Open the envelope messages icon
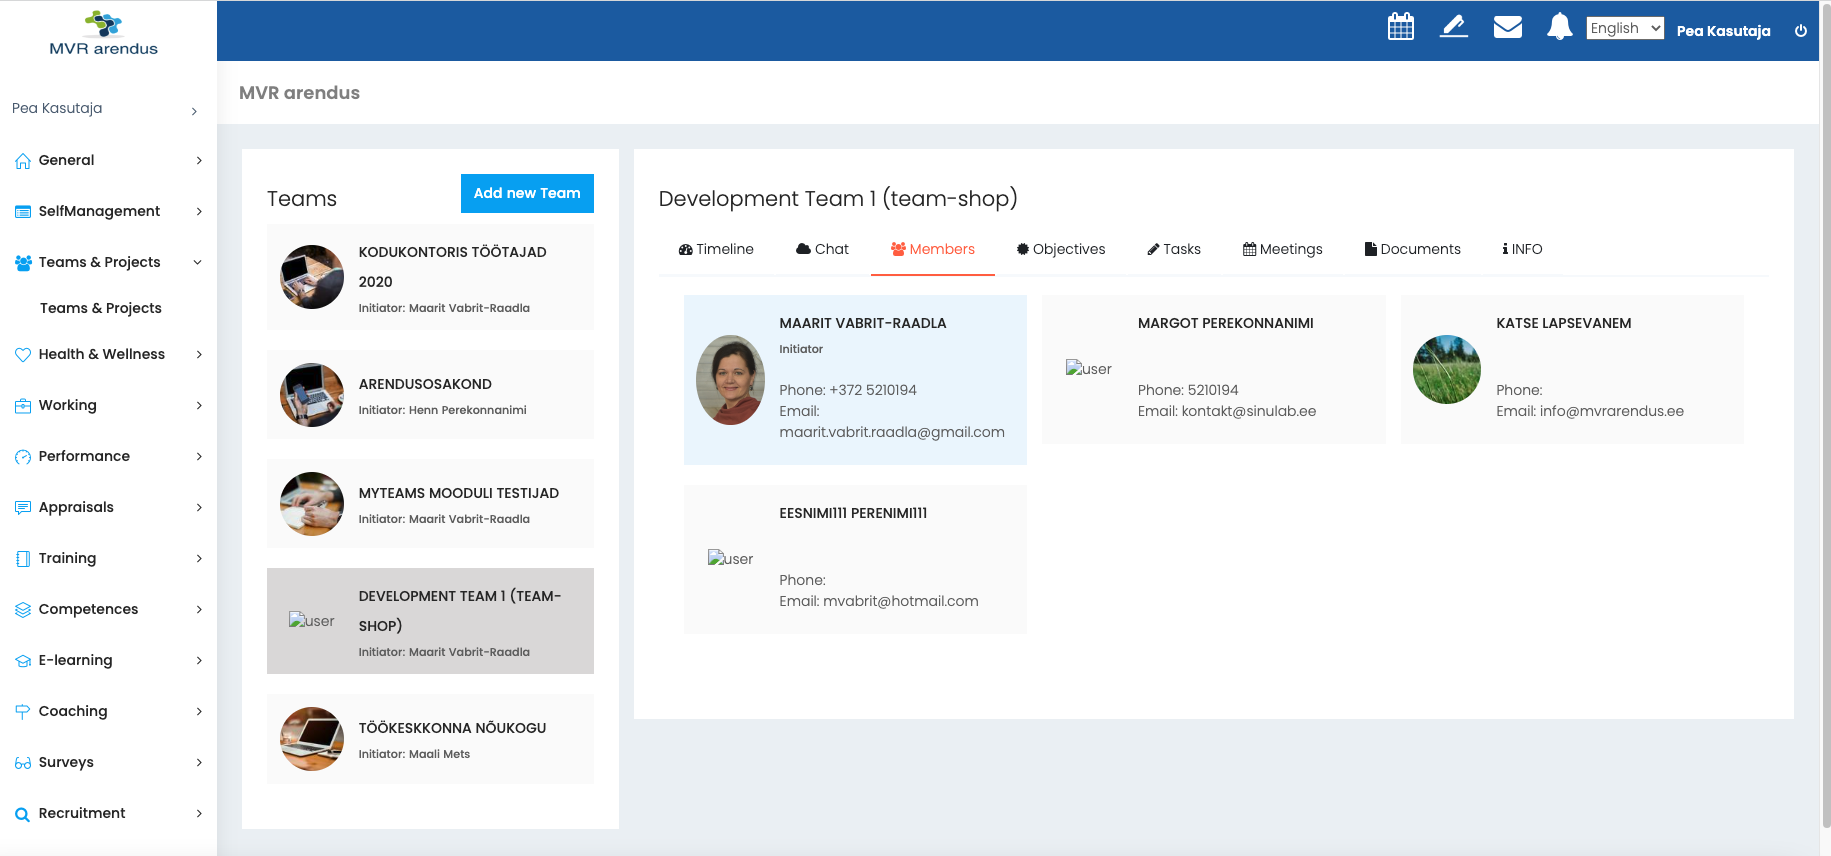This screenshot has height=856, width=1831. [1508, 27]
